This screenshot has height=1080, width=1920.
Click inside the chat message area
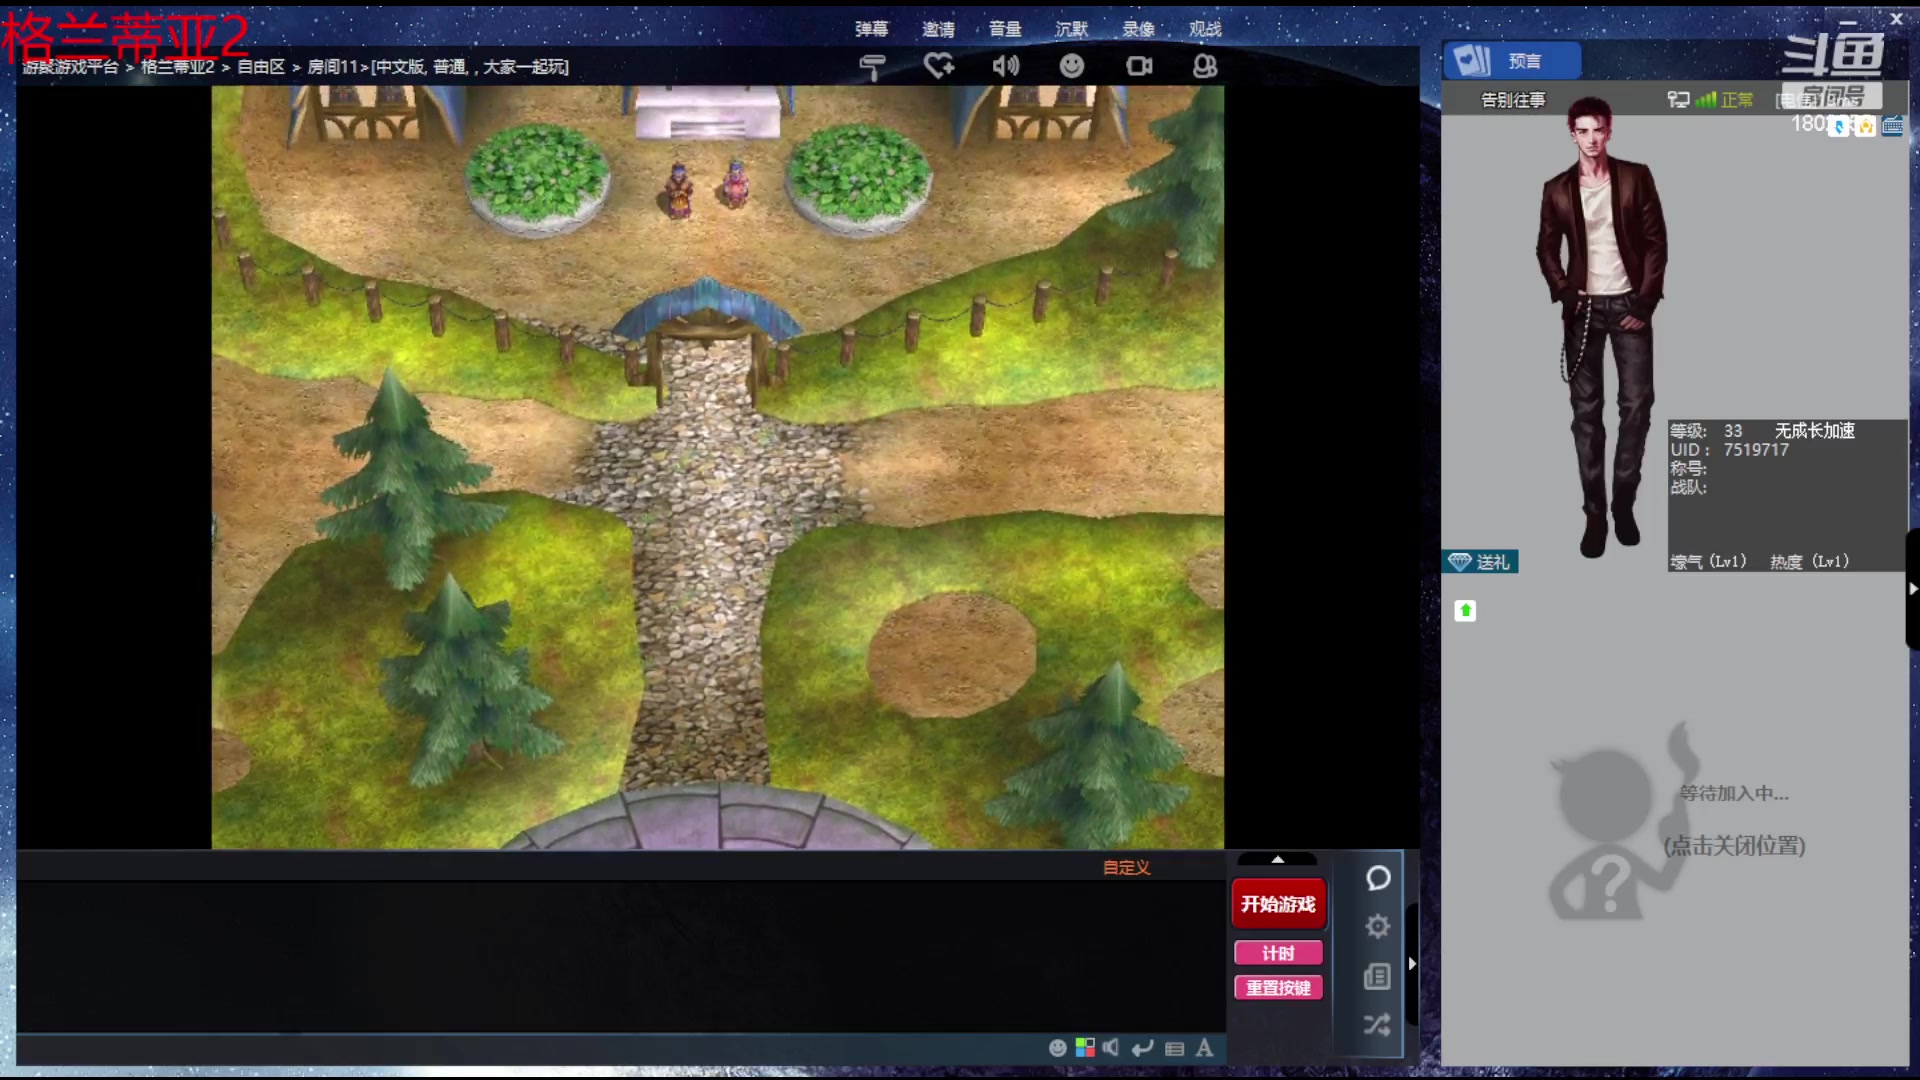click(620, 955)
